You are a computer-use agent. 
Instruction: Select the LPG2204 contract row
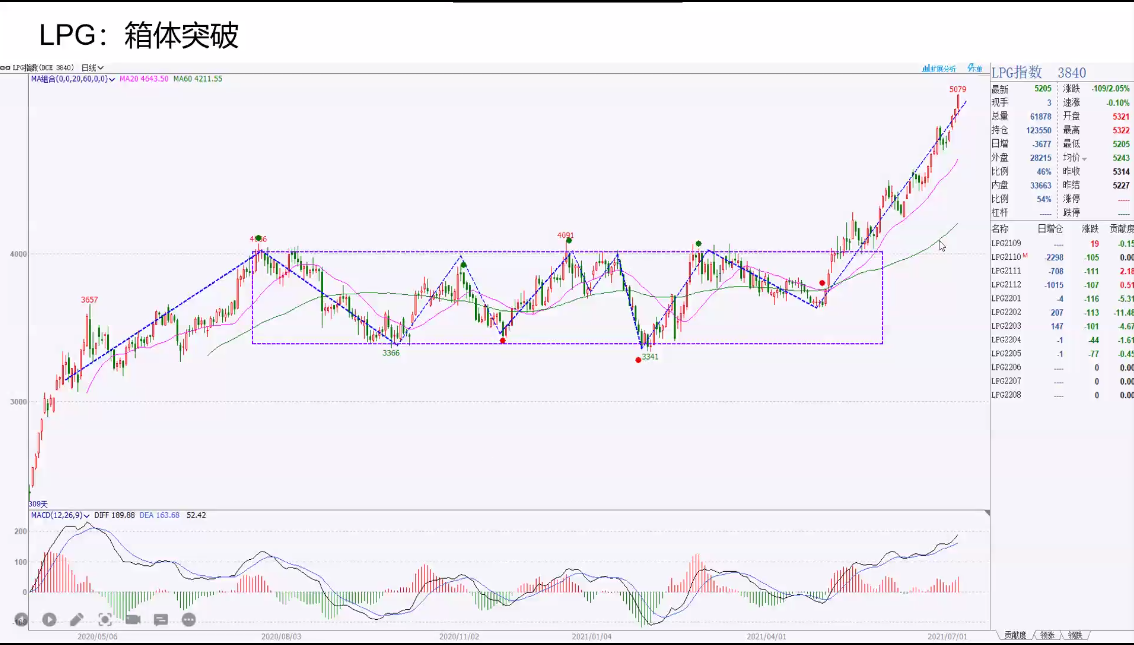tap(1062, 340)
